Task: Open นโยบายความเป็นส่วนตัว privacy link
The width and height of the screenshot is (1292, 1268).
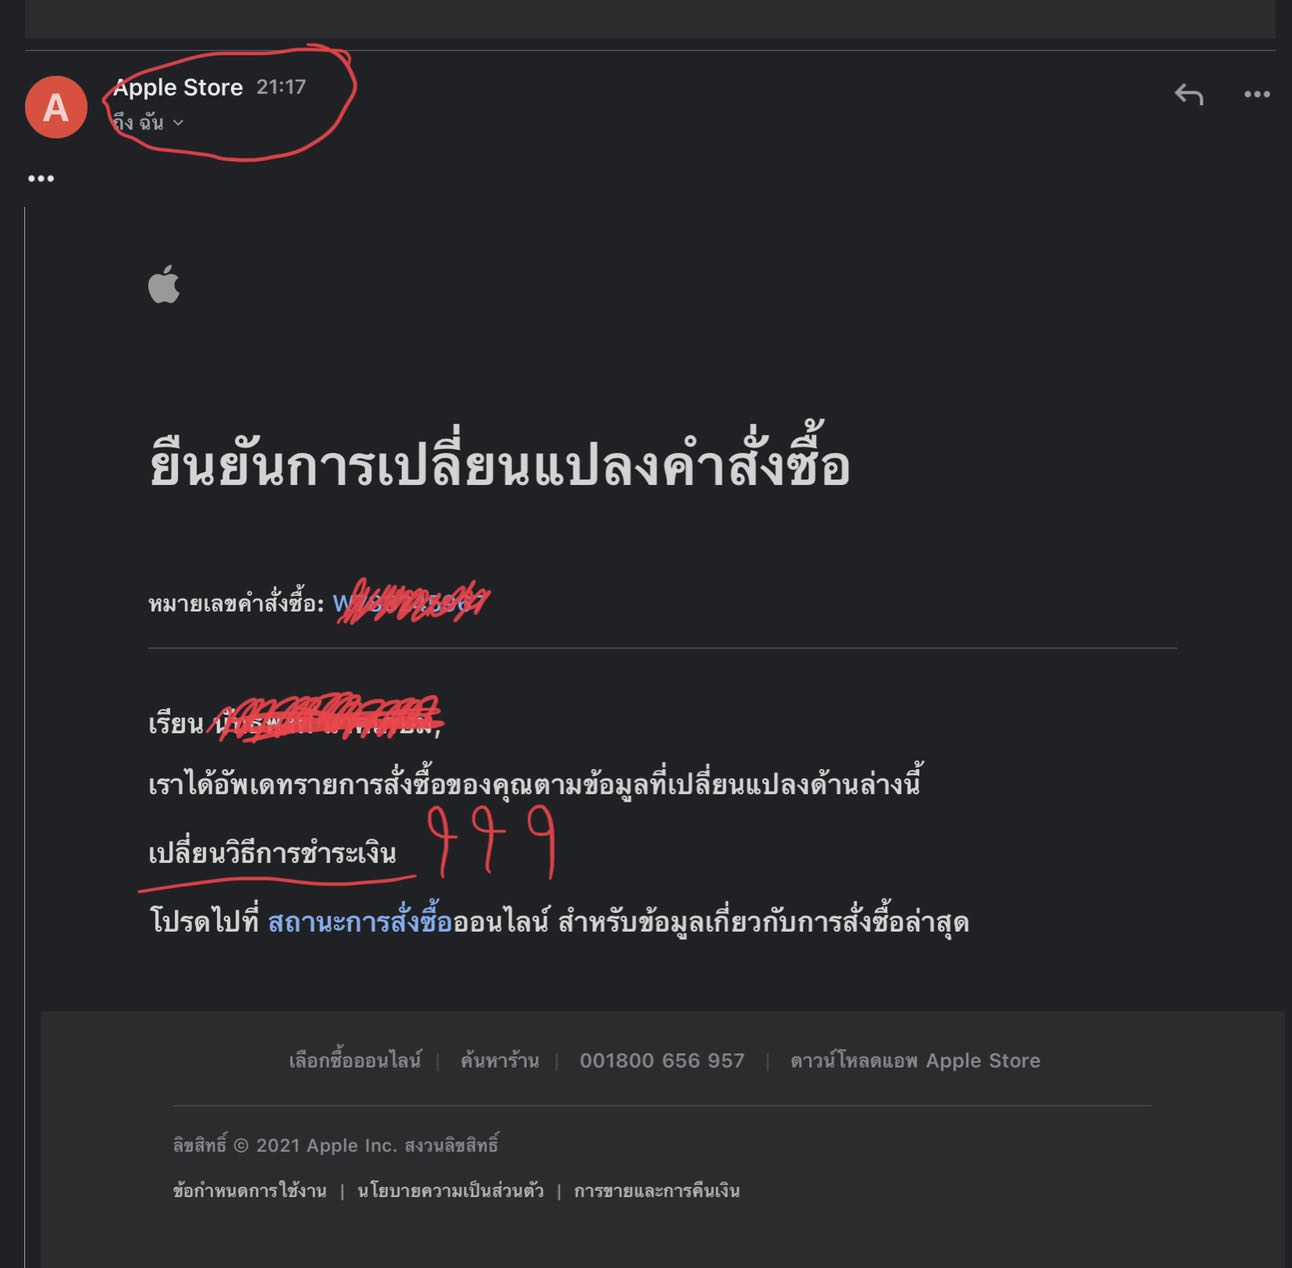Action: pyautogui.click(x=450, y=1190)
